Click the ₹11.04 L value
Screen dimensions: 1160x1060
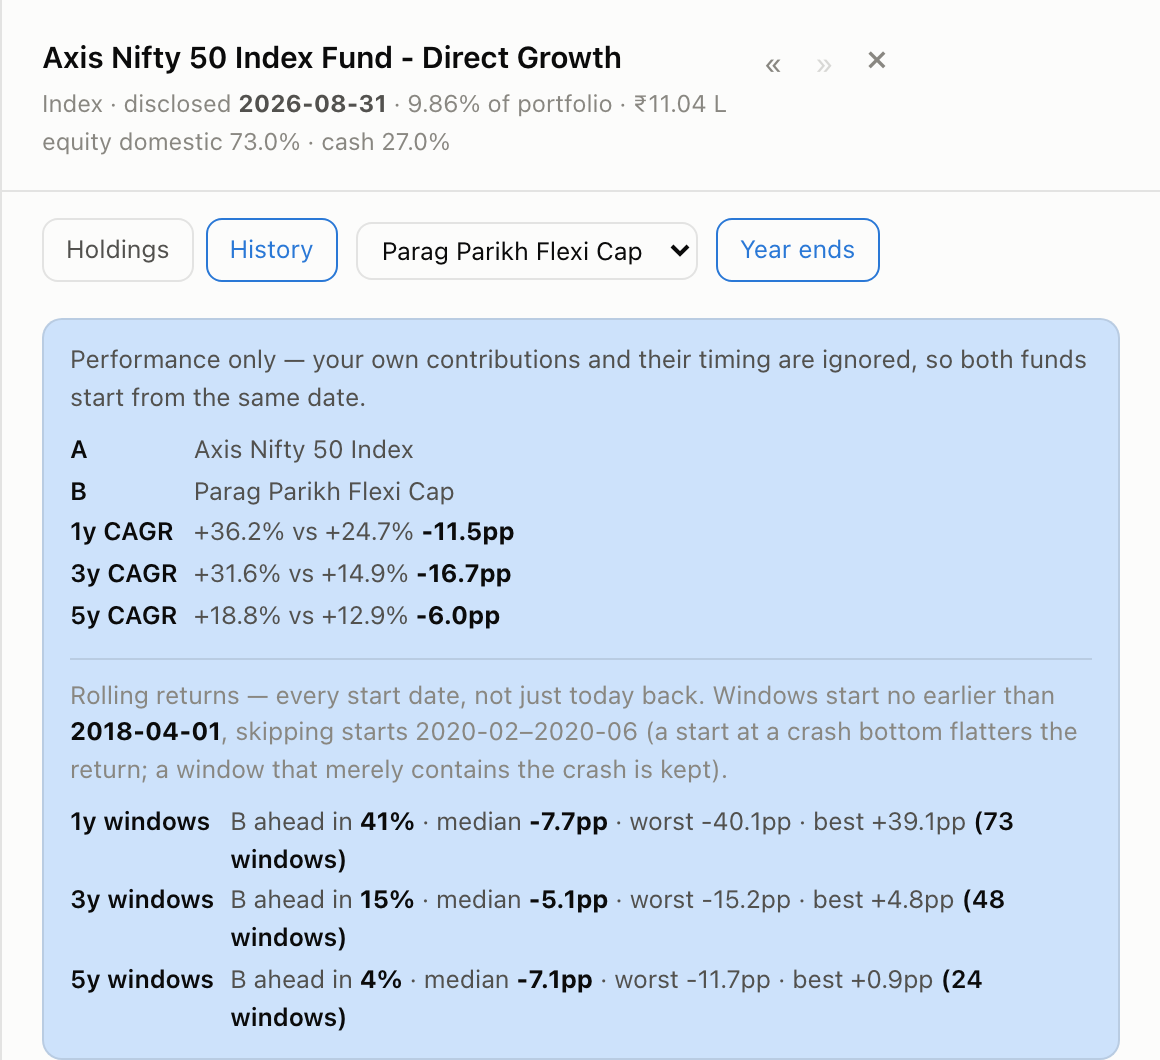680,104
